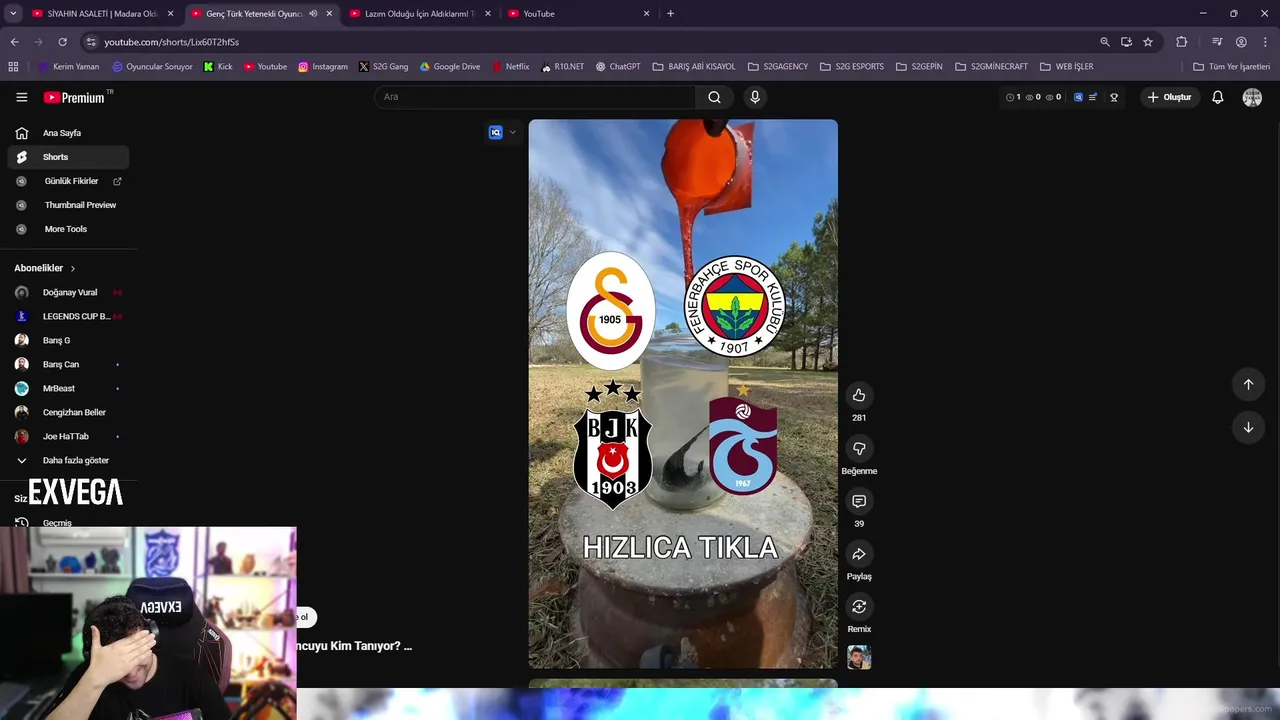Click the search magnifier button
Image resolution: width=1280 pixels, height=720 pixels.
[x=714, y=97]
